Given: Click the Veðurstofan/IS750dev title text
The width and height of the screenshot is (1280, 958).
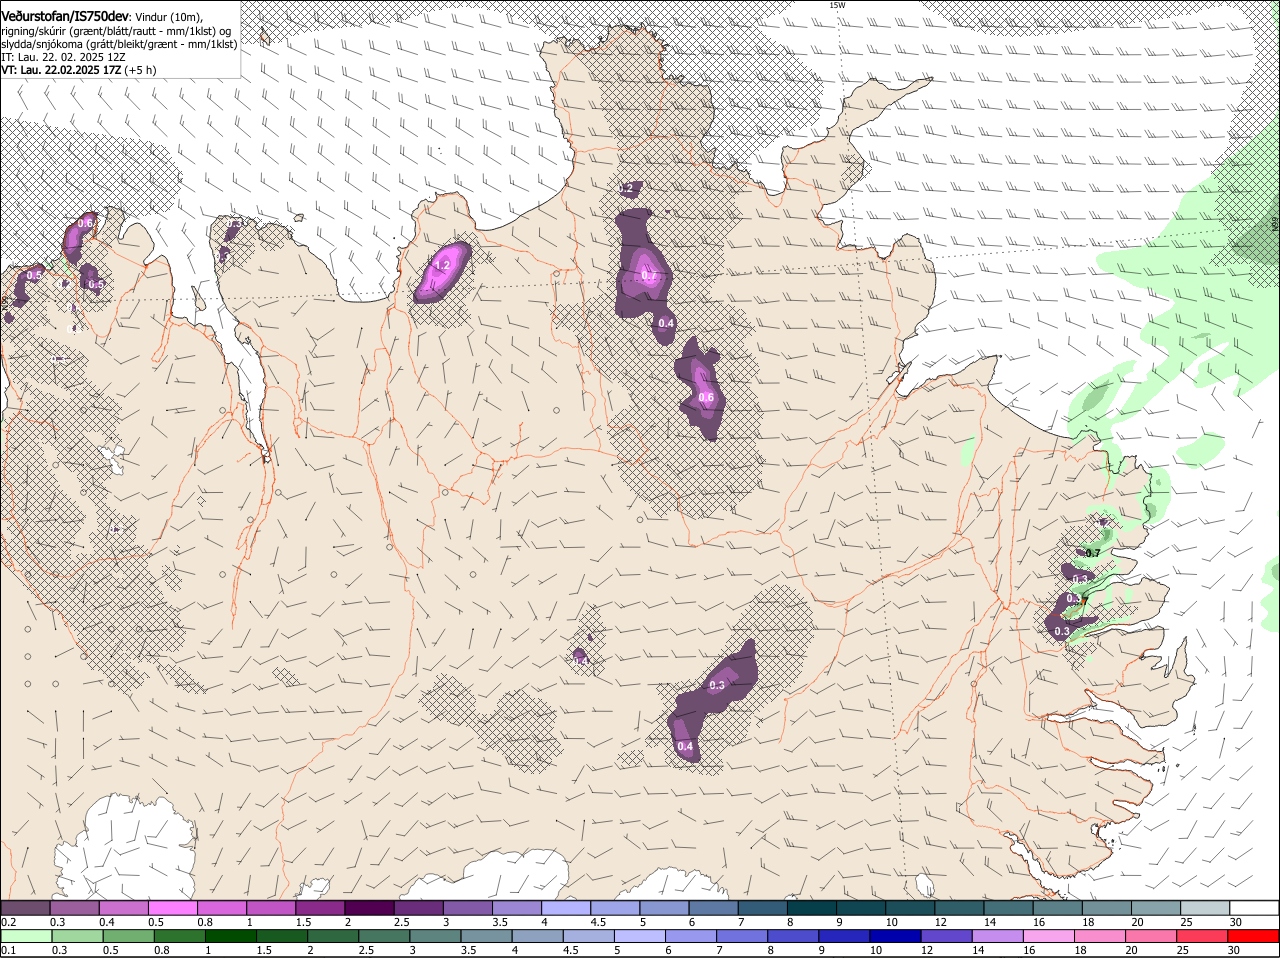Looking at the screenshot, I should [x=65, y=17].
